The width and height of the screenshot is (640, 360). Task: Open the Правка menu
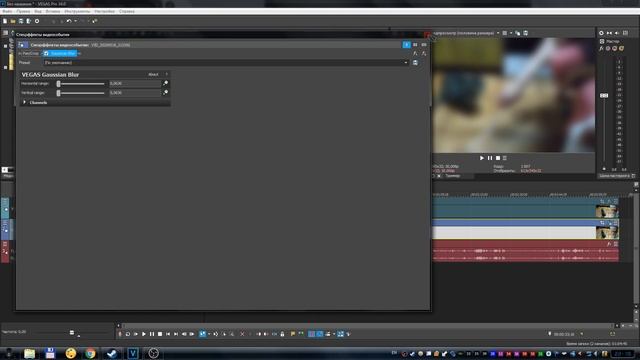tap(23, 11)
